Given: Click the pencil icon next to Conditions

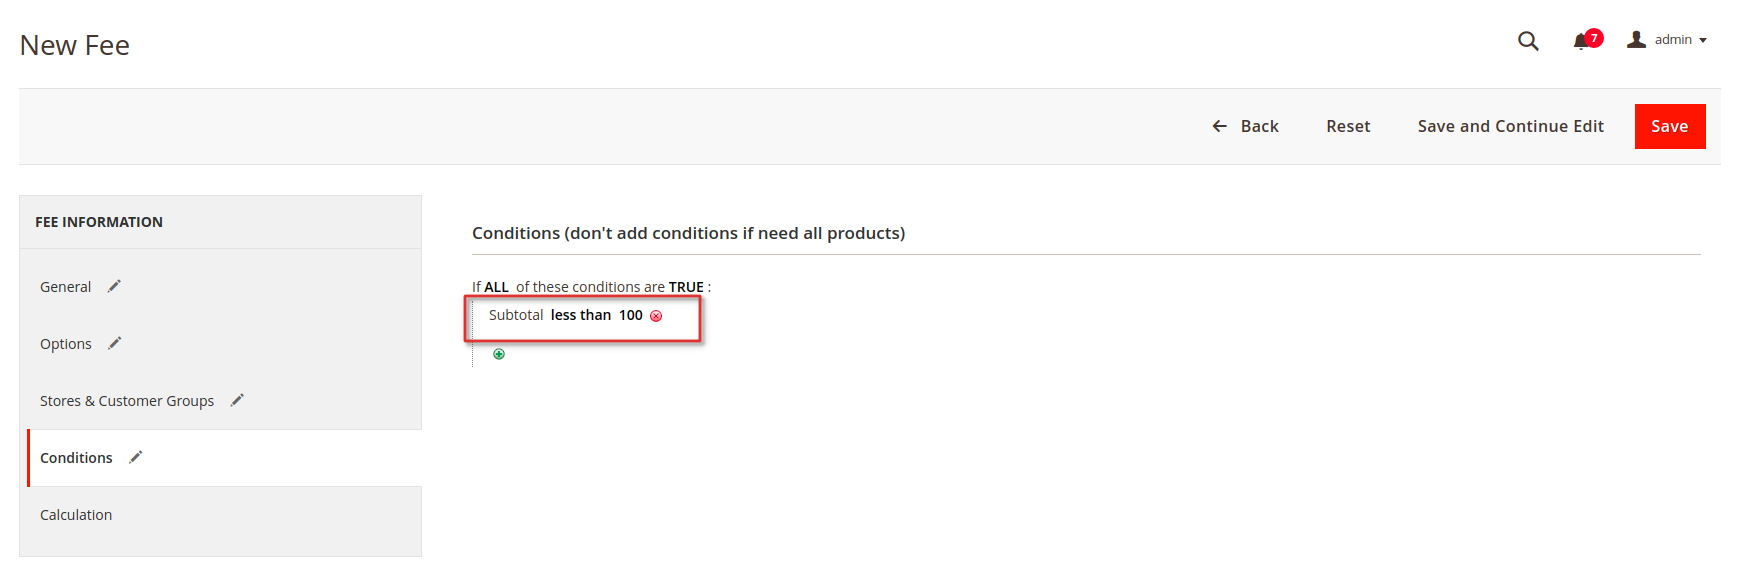Looking at the screenshot, I should point(136,457).
